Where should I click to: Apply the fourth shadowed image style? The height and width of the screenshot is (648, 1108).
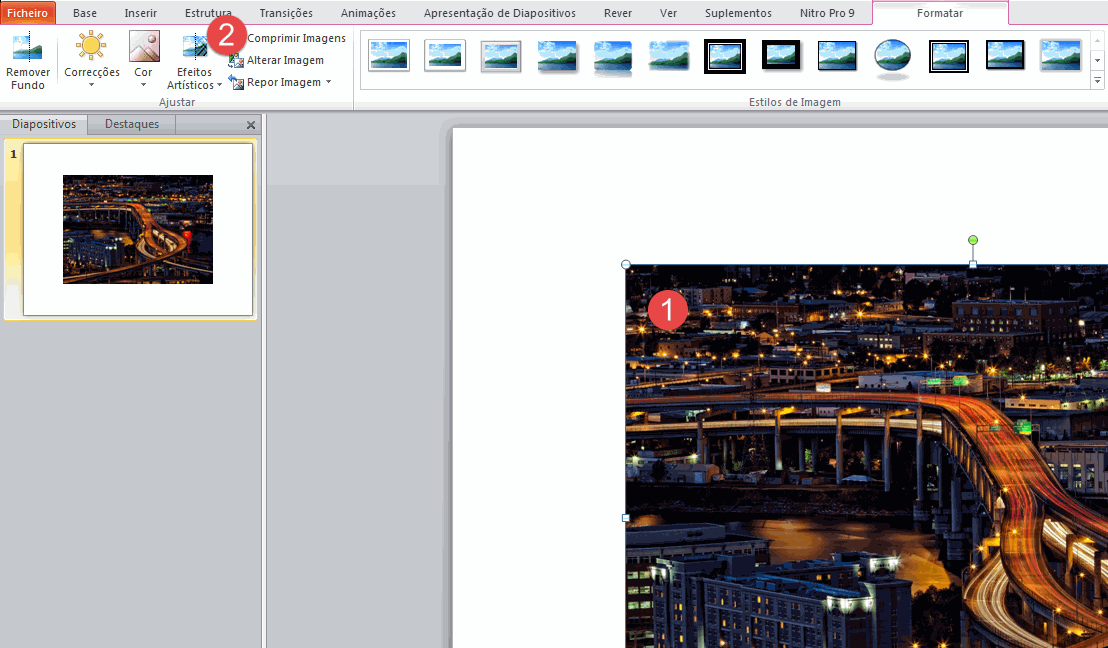tap(558, 56)
